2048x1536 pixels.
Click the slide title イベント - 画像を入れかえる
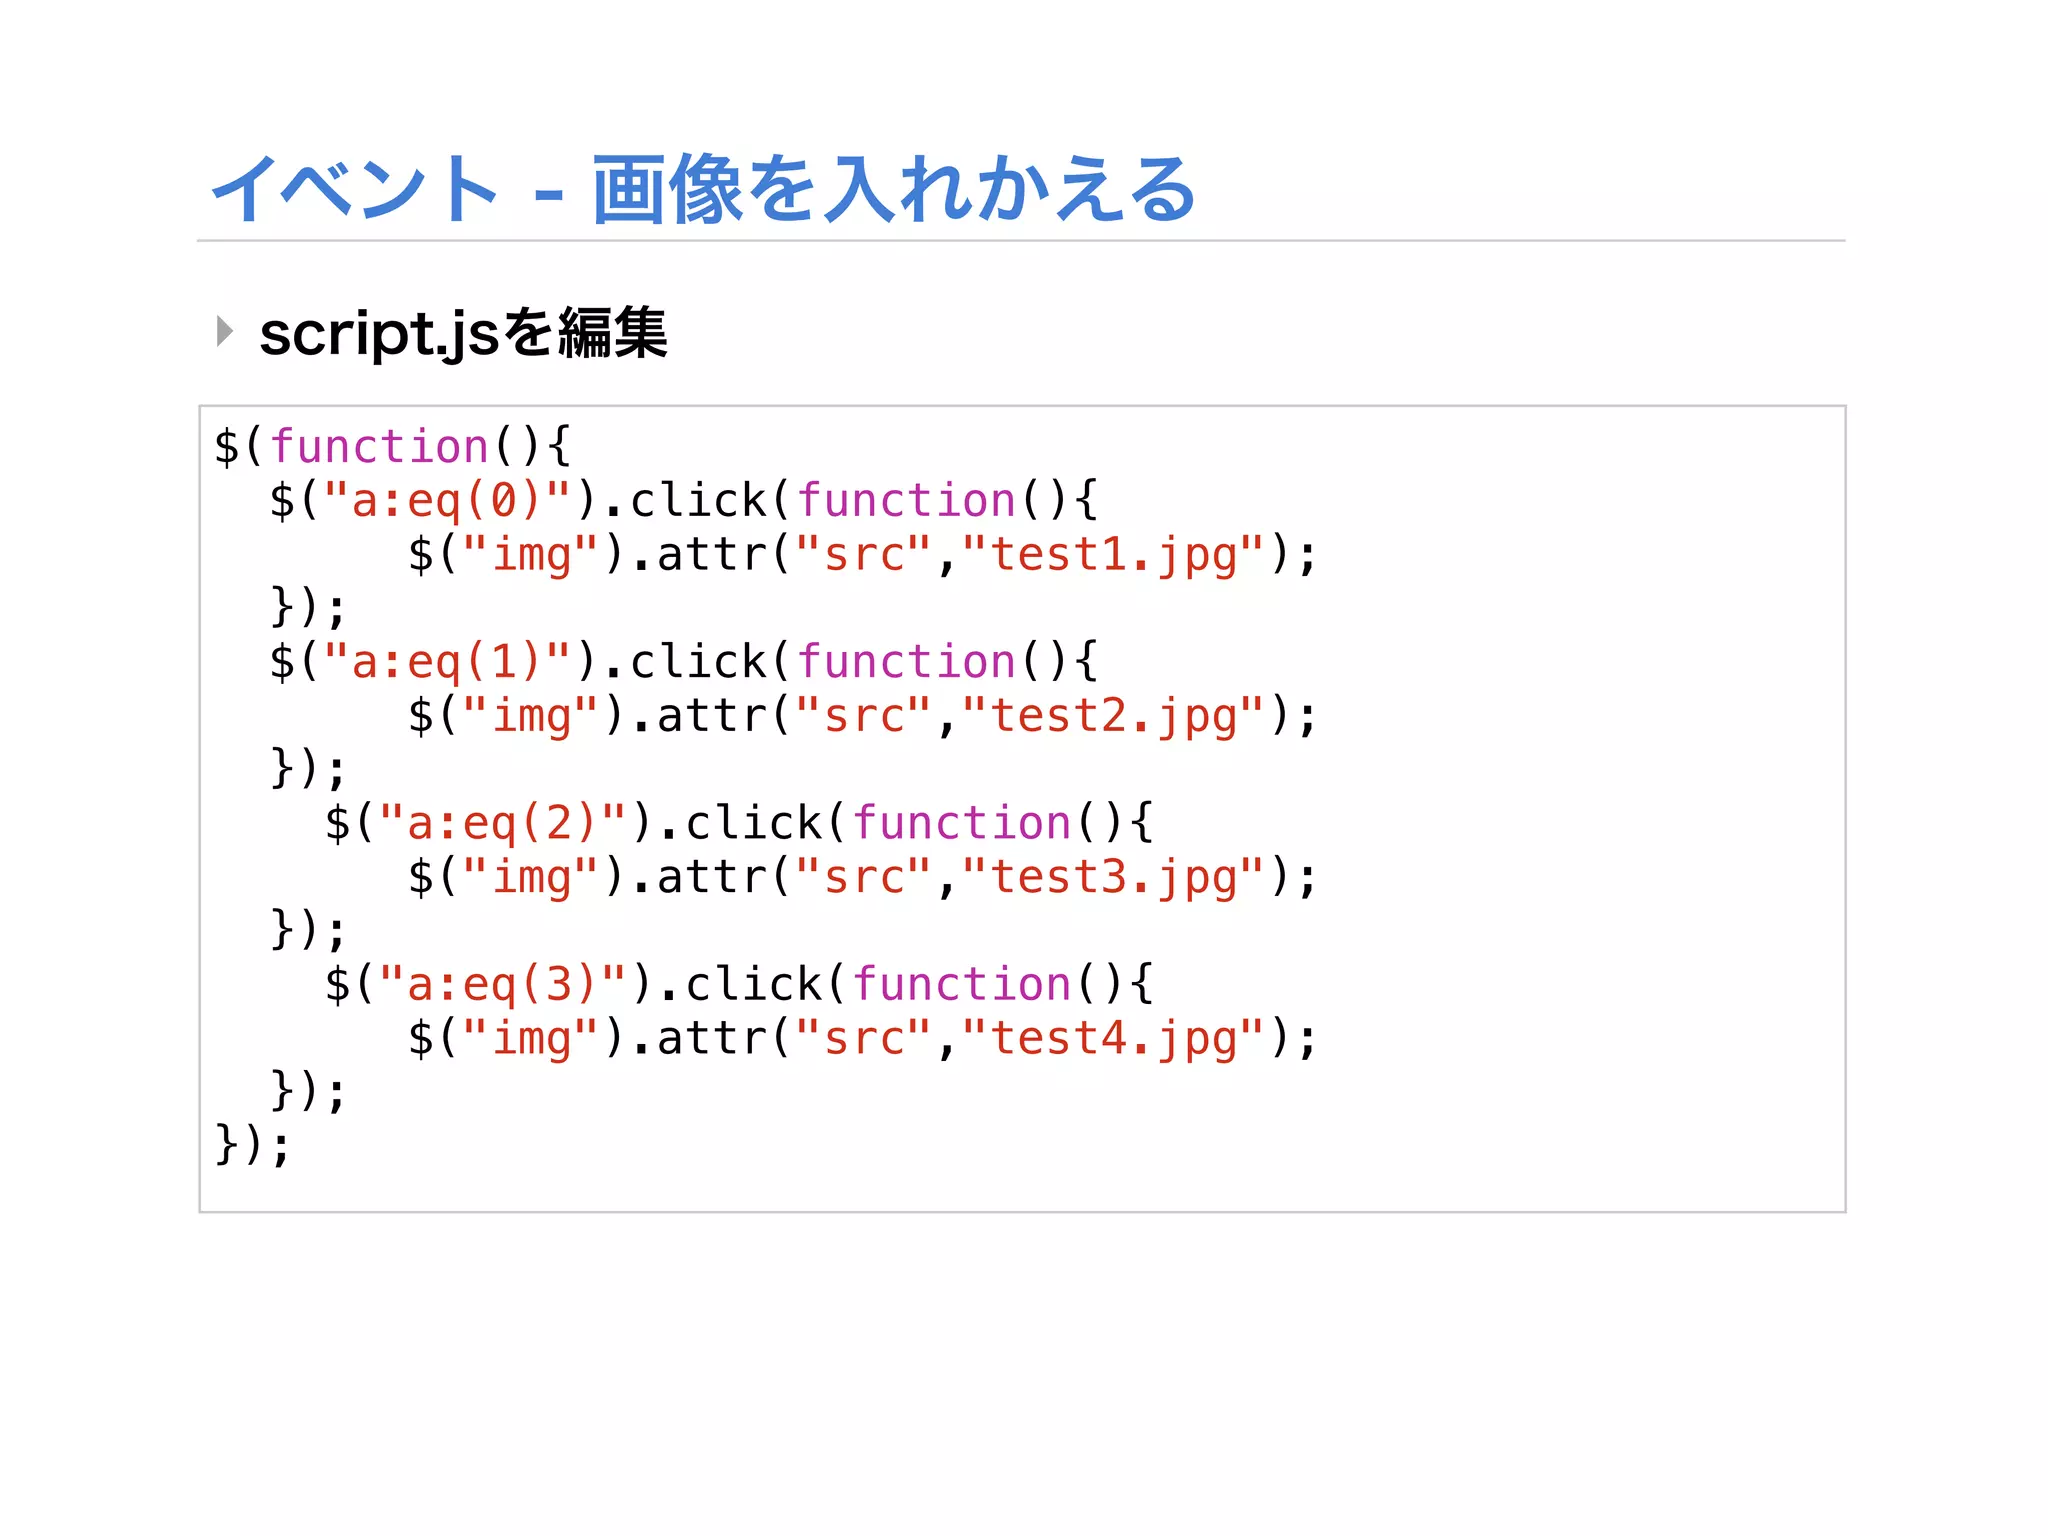click(704, 189)
